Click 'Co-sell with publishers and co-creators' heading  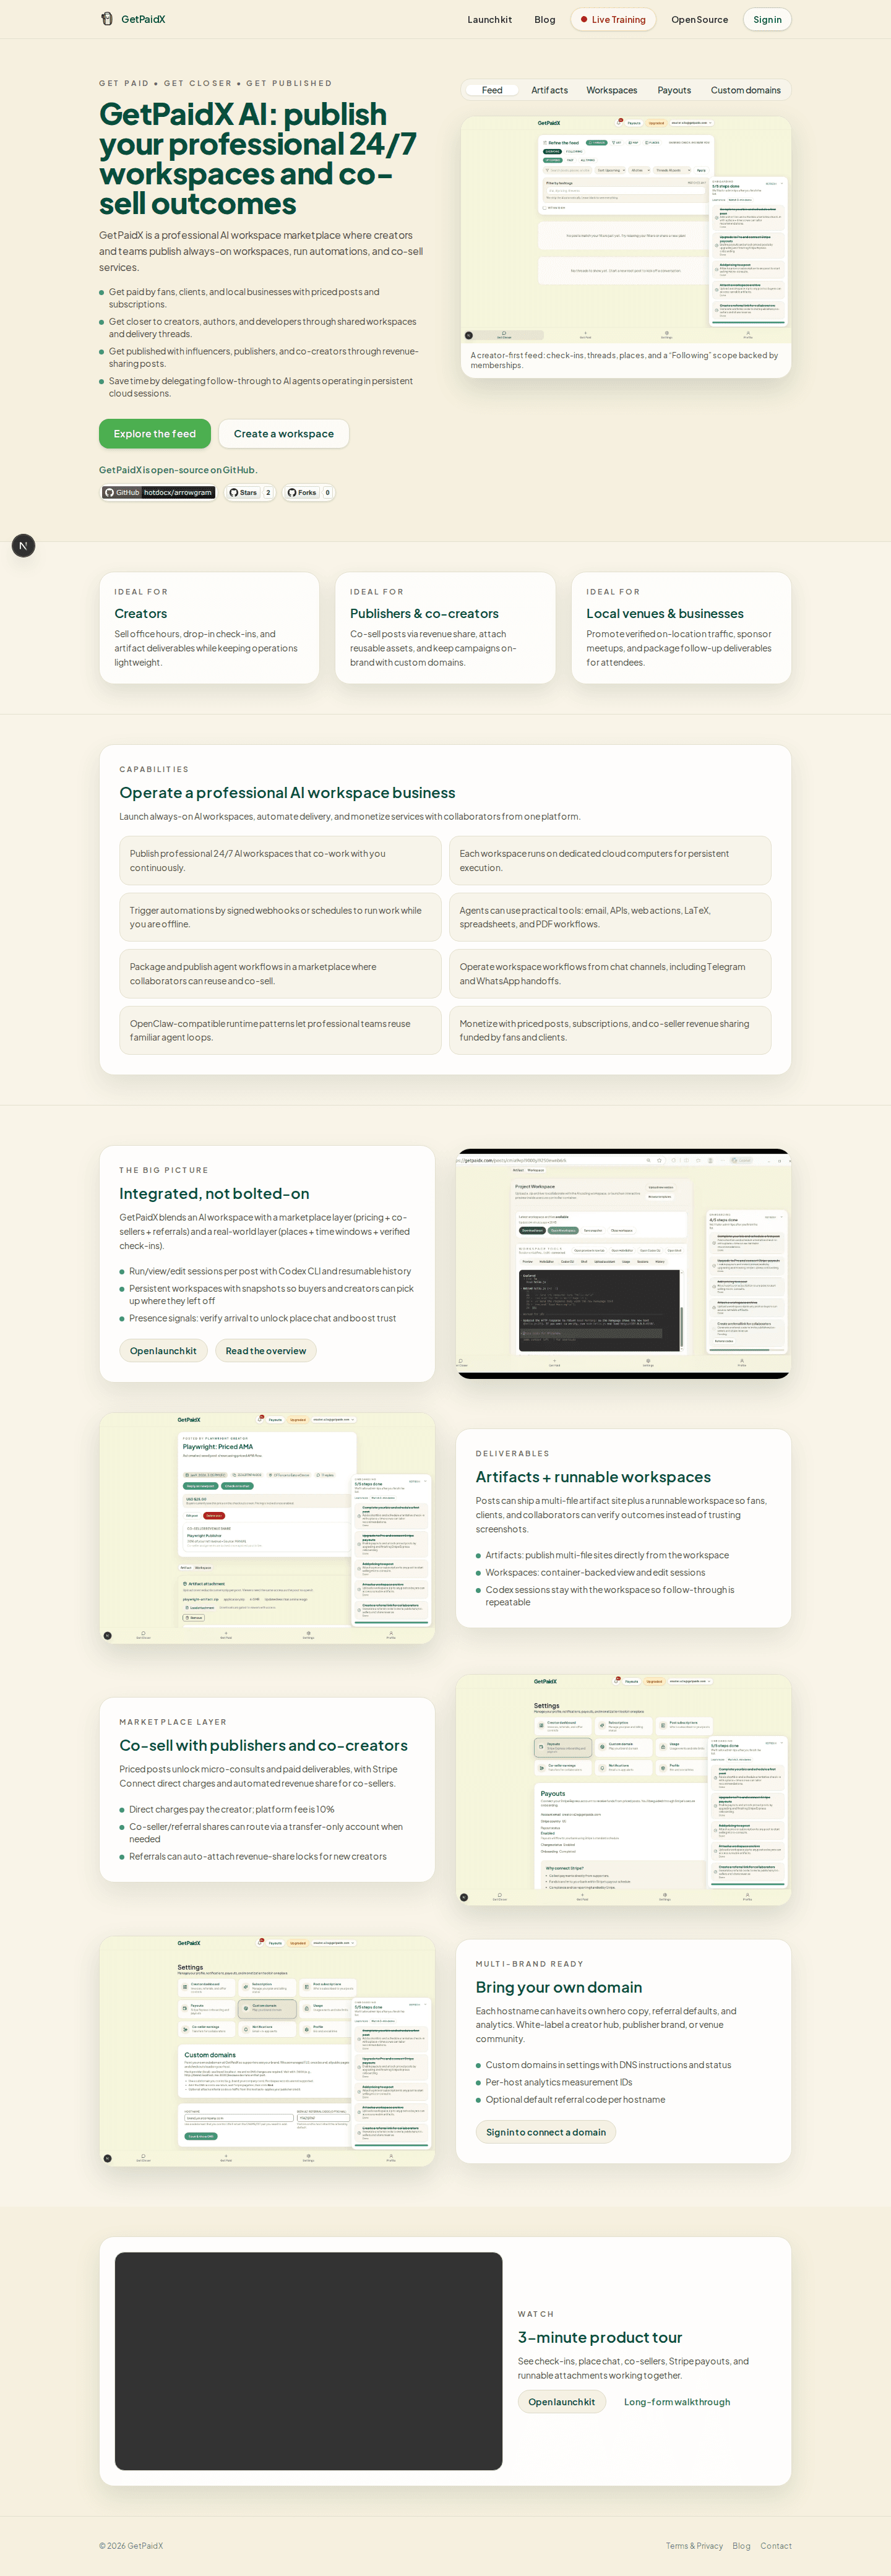[x=263, y=1745]
